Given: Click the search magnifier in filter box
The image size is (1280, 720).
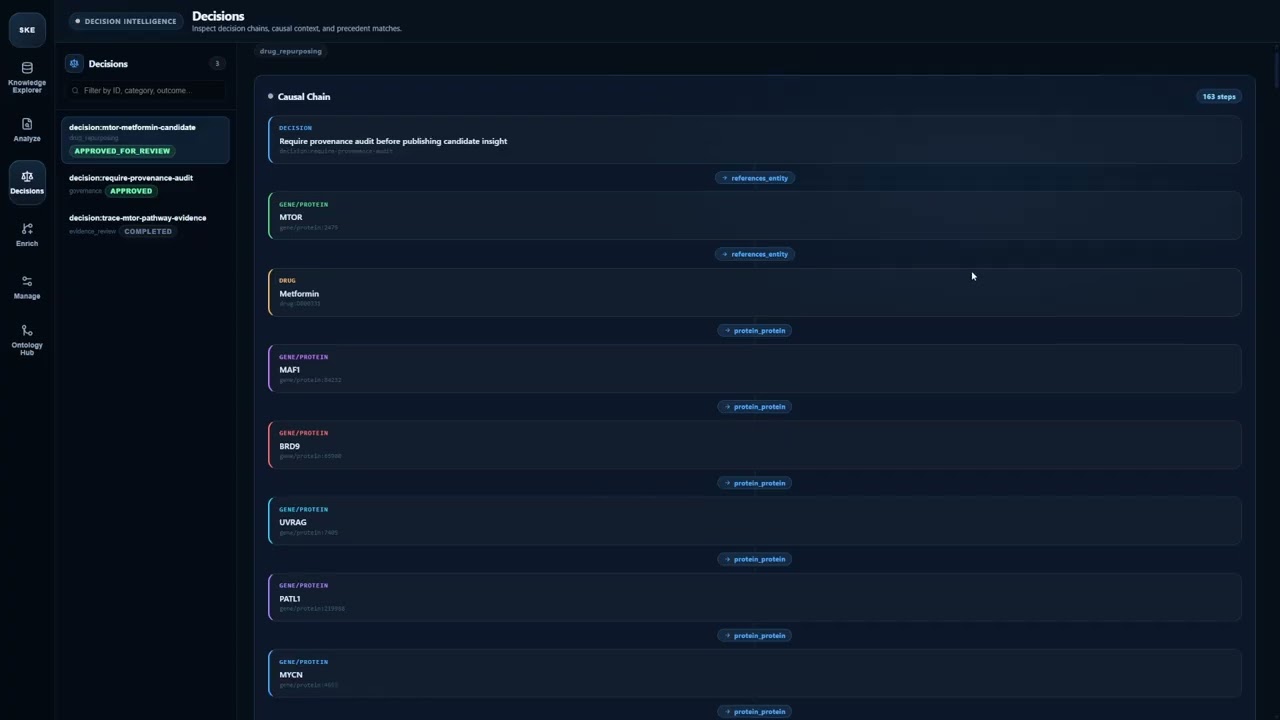Looking at the screenshot, I should point(75,90).
